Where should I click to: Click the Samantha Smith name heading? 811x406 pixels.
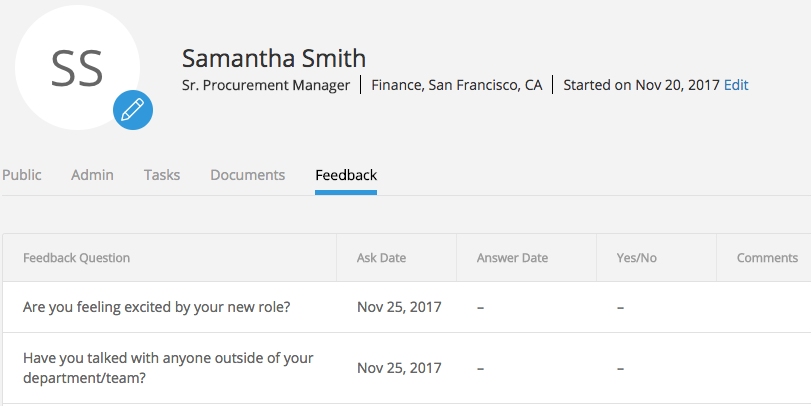point(274,58)
